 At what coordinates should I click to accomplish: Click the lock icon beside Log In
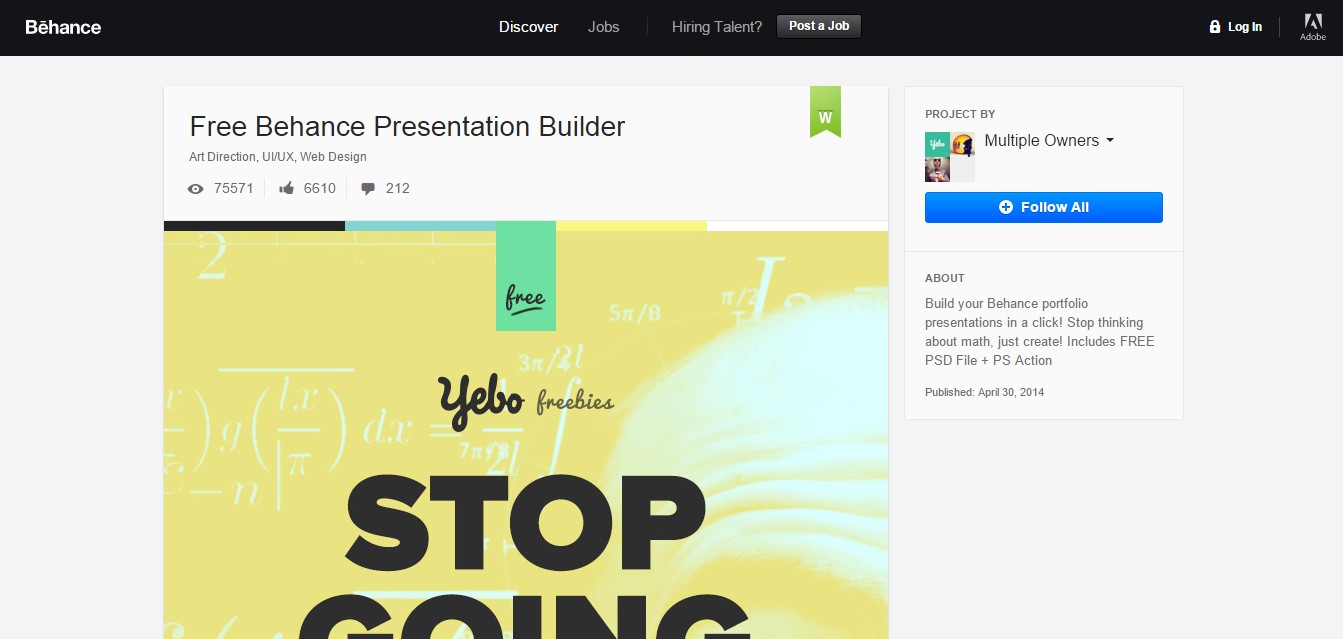1215,27
